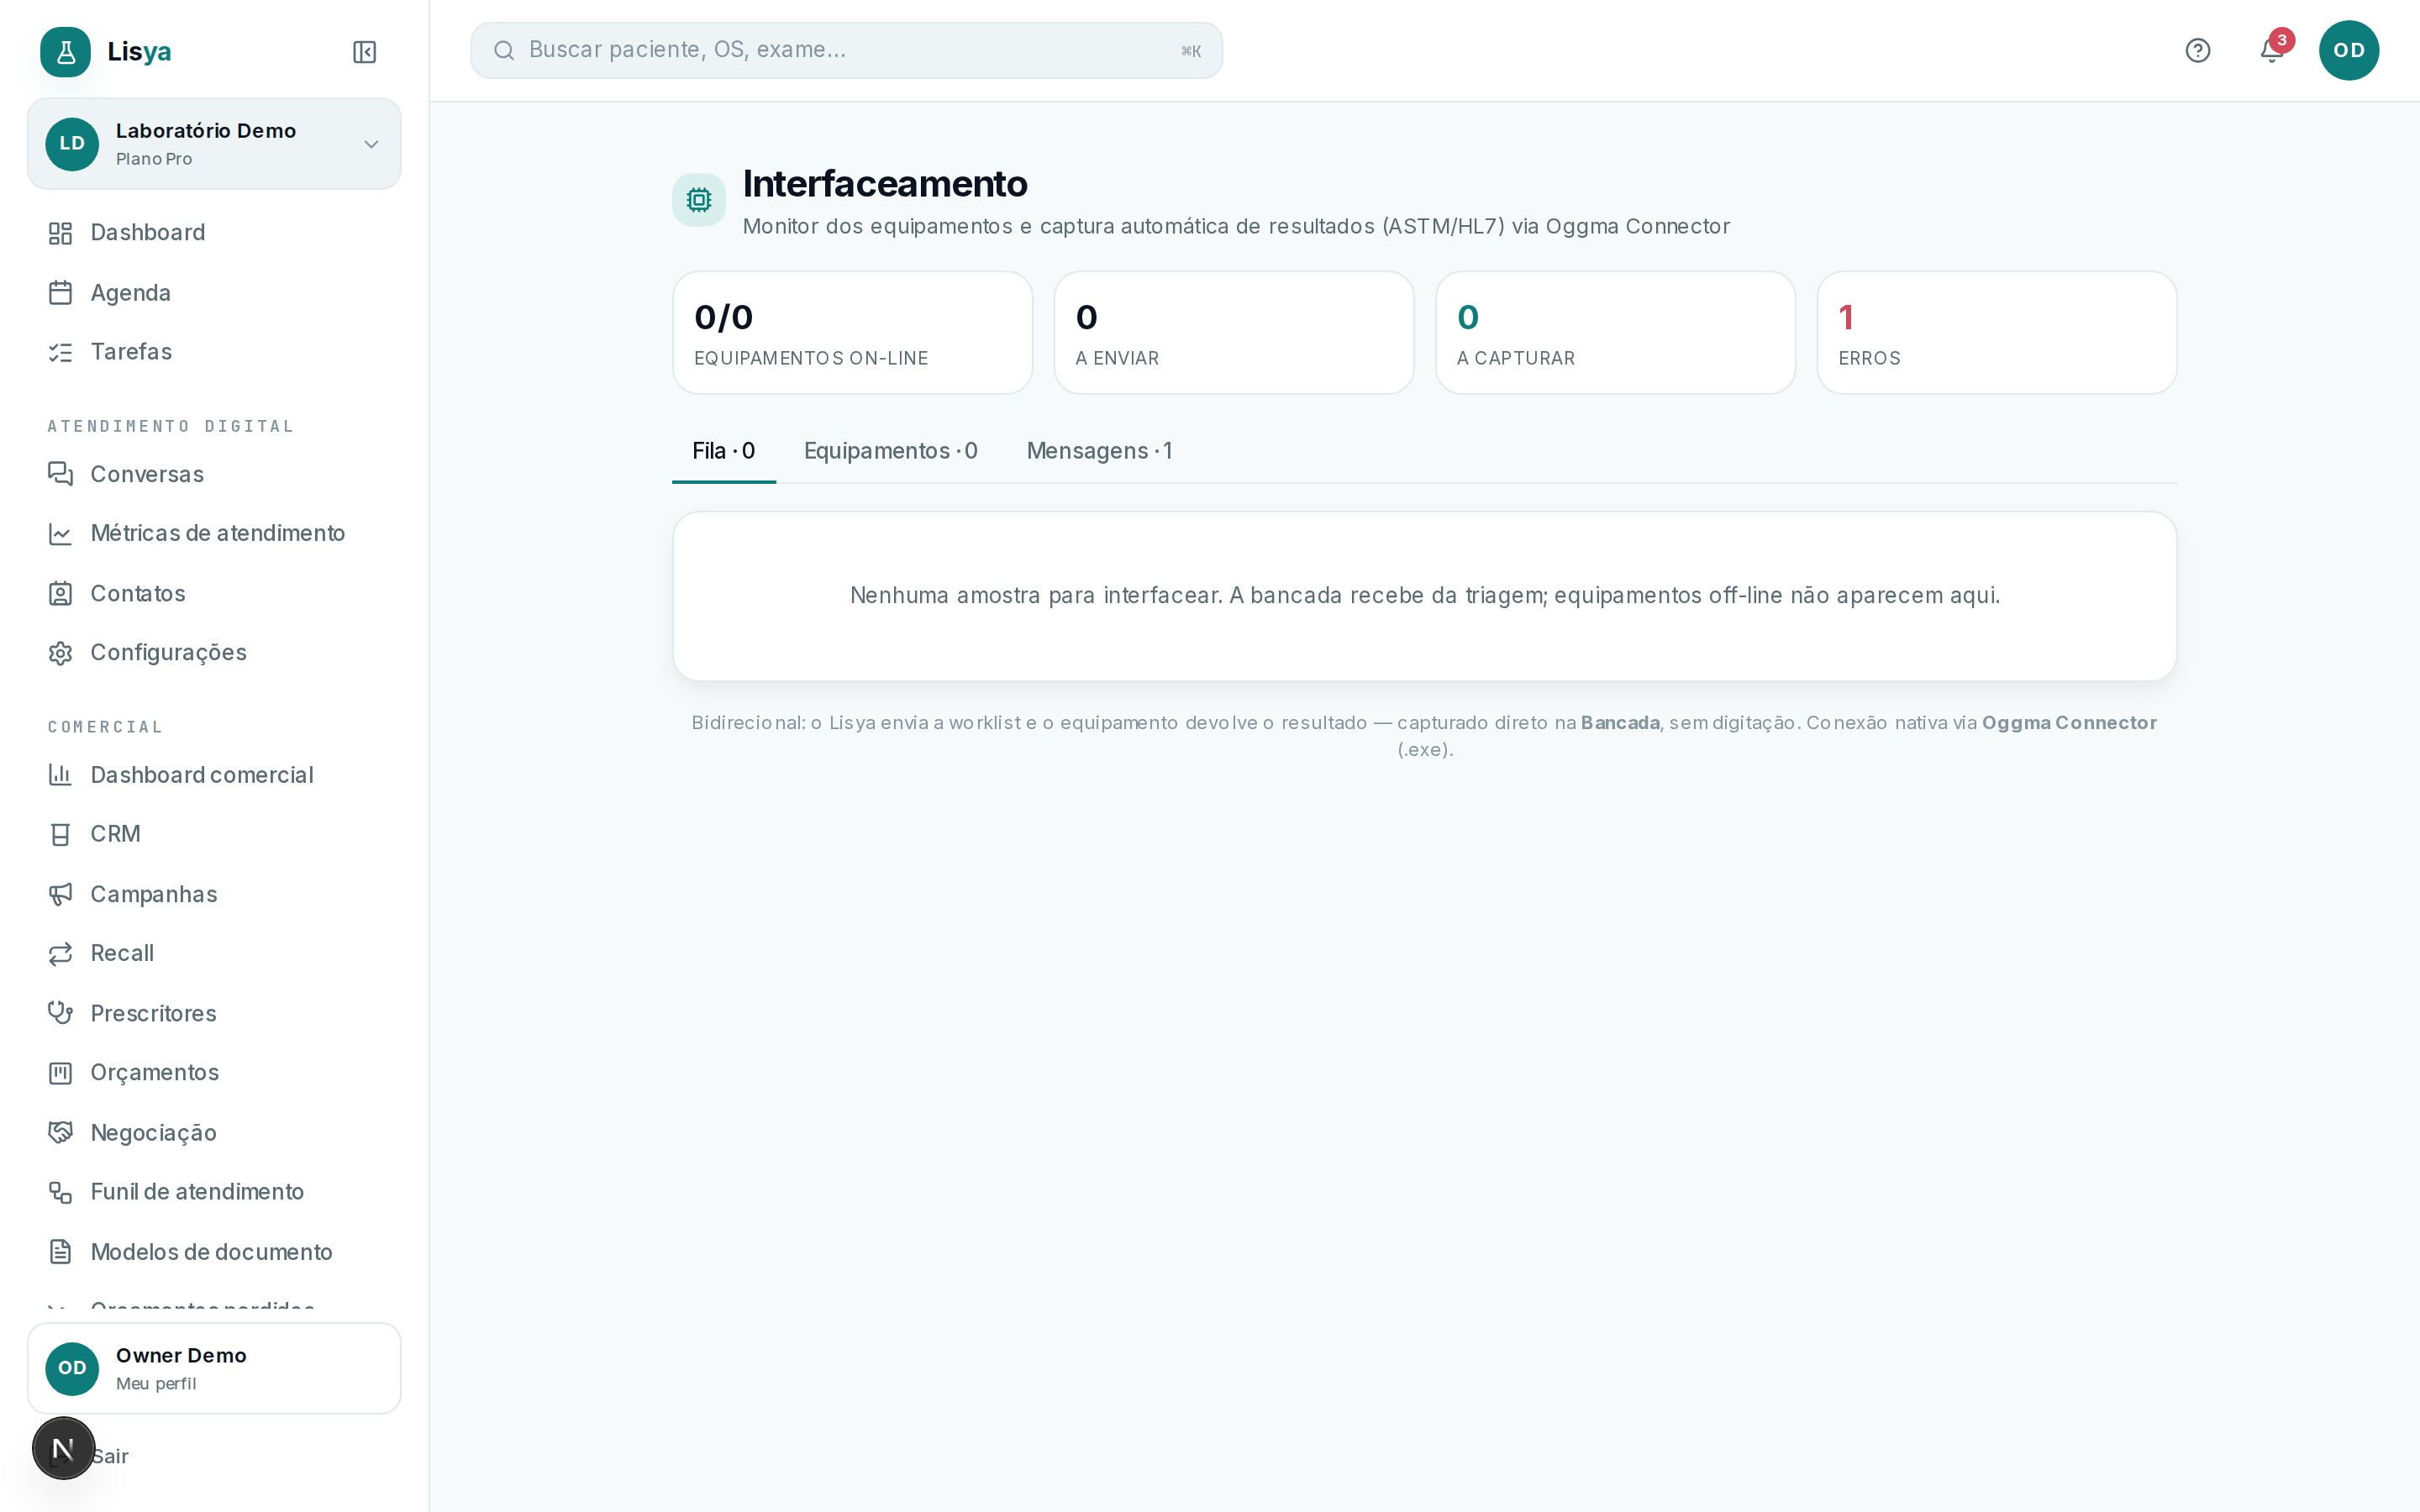Go to CRM
The height and width of the screenshot is (1512, 2420).
(x=214, y=834)
